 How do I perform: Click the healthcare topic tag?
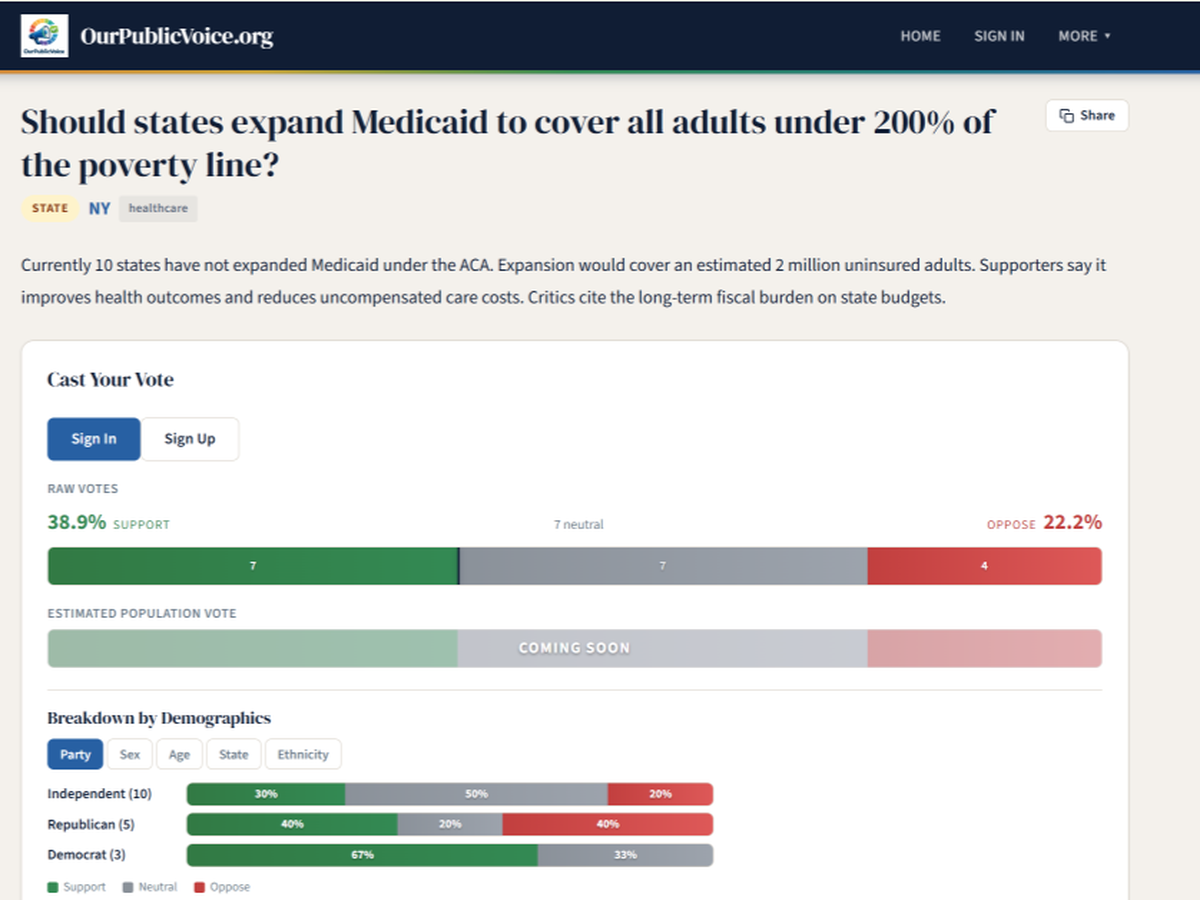158,208
